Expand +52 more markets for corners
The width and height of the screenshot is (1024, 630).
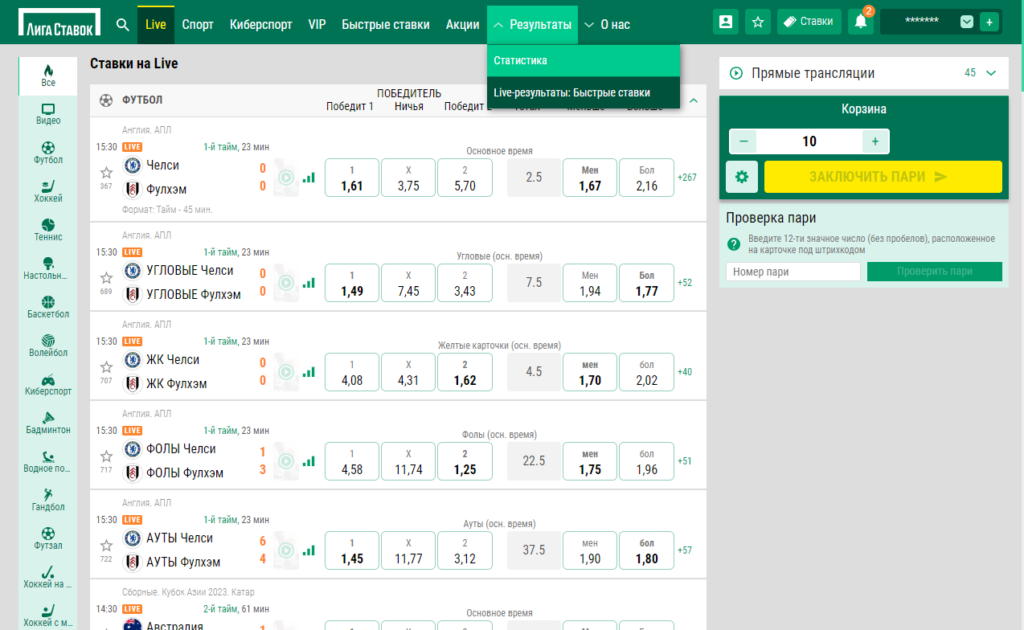pos(684,283)
